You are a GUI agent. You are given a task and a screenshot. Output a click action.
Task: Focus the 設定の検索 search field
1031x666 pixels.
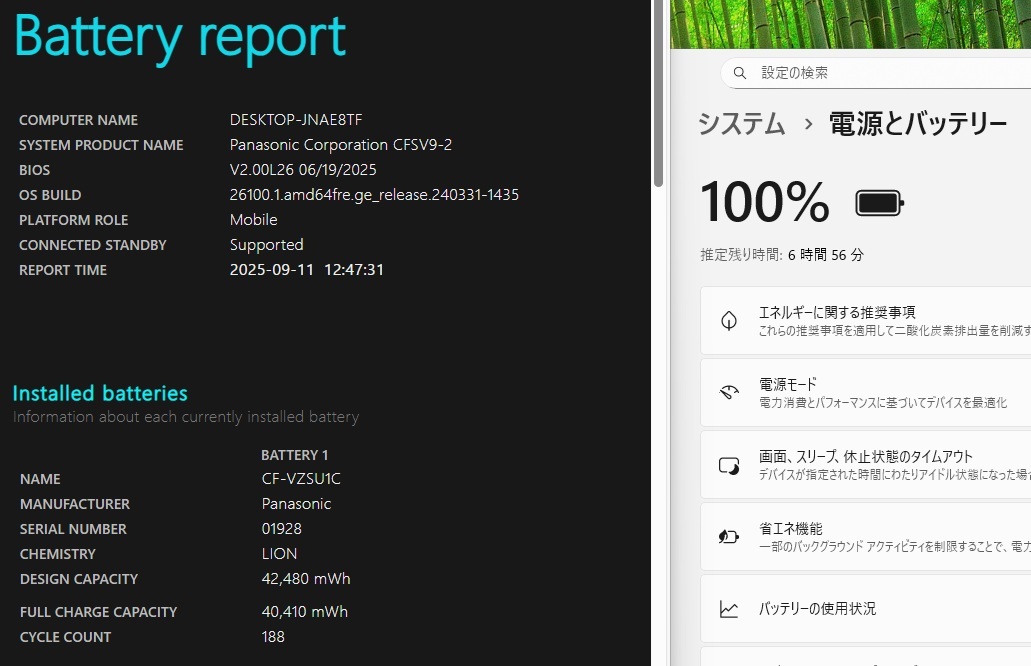pyautogui.click(x=876, y=73)
